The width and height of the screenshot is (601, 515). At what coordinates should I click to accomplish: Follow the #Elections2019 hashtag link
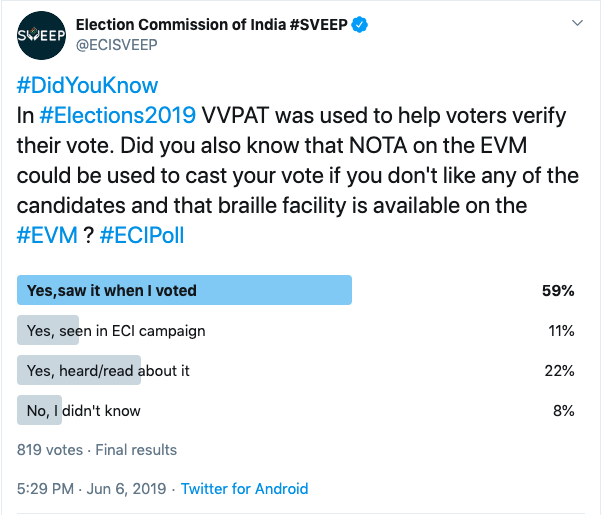point(118,115)
